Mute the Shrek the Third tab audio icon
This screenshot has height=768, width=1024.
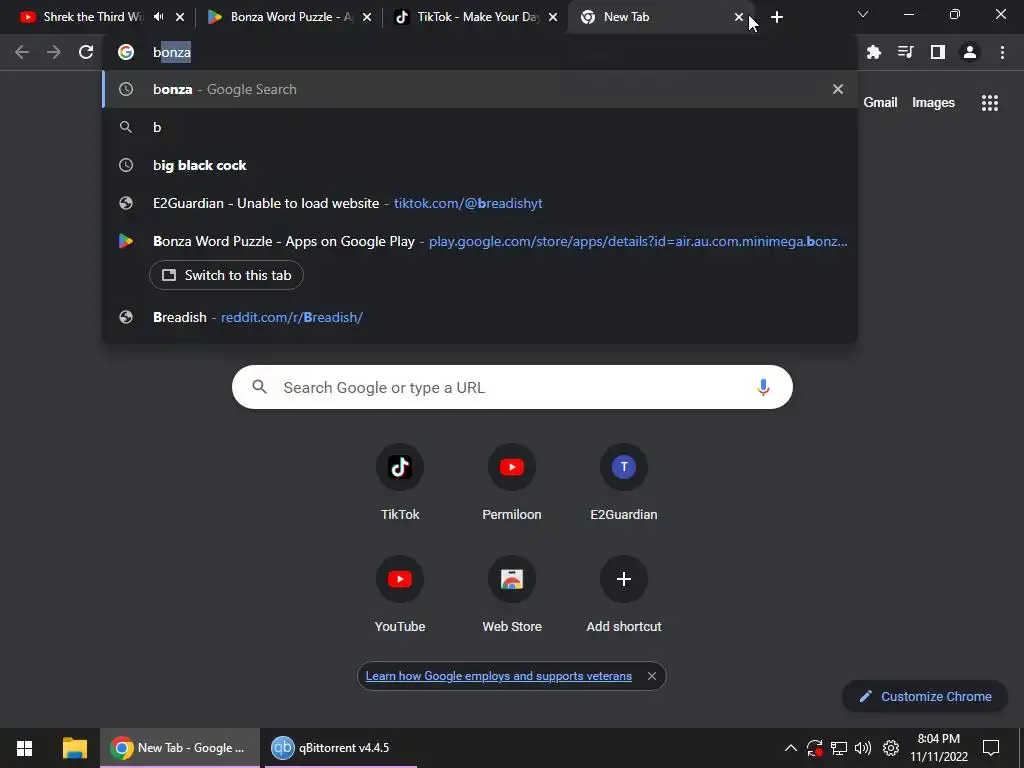pos(159,17)
